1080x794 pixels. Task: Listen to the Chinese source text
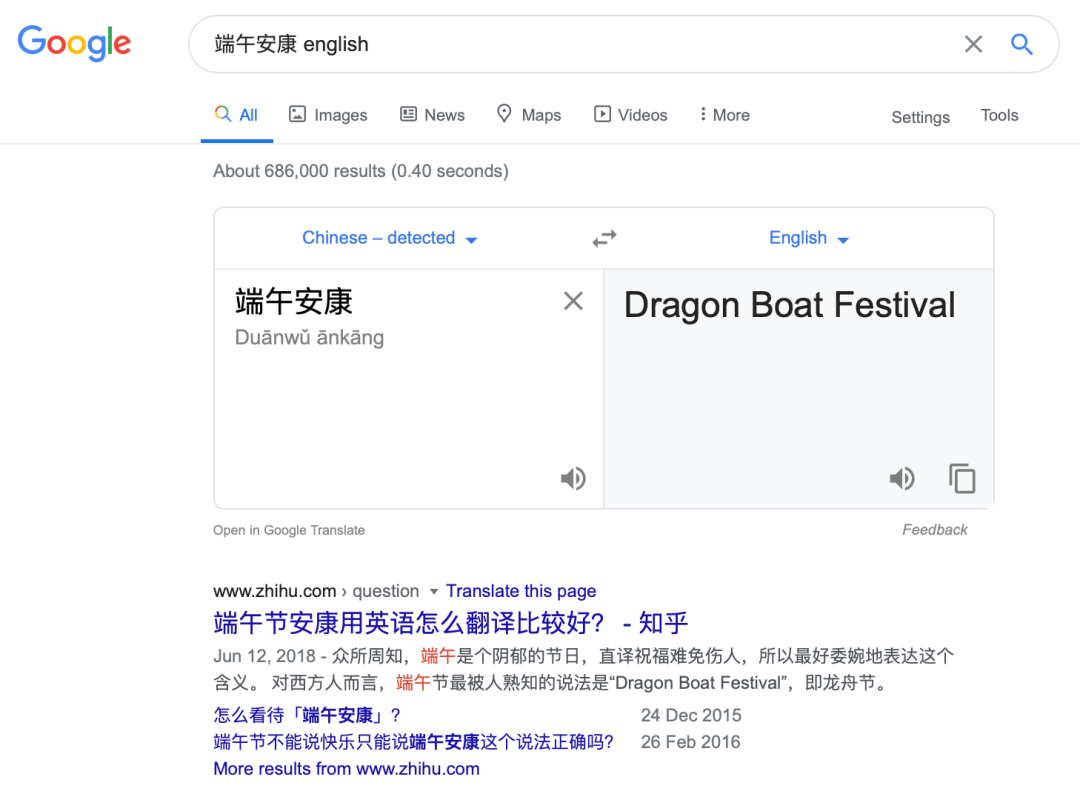573,478
